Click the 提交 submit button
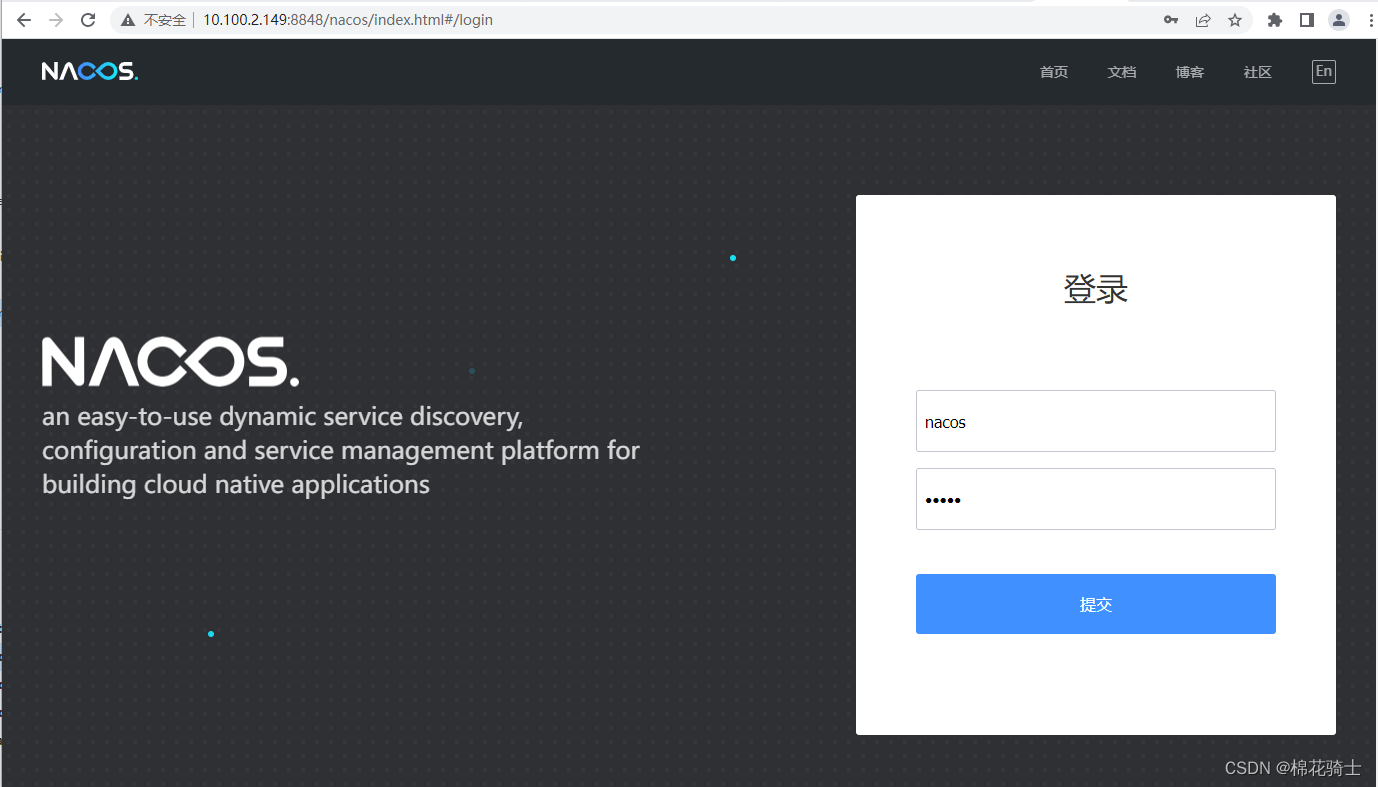 tap(1096, 604)
